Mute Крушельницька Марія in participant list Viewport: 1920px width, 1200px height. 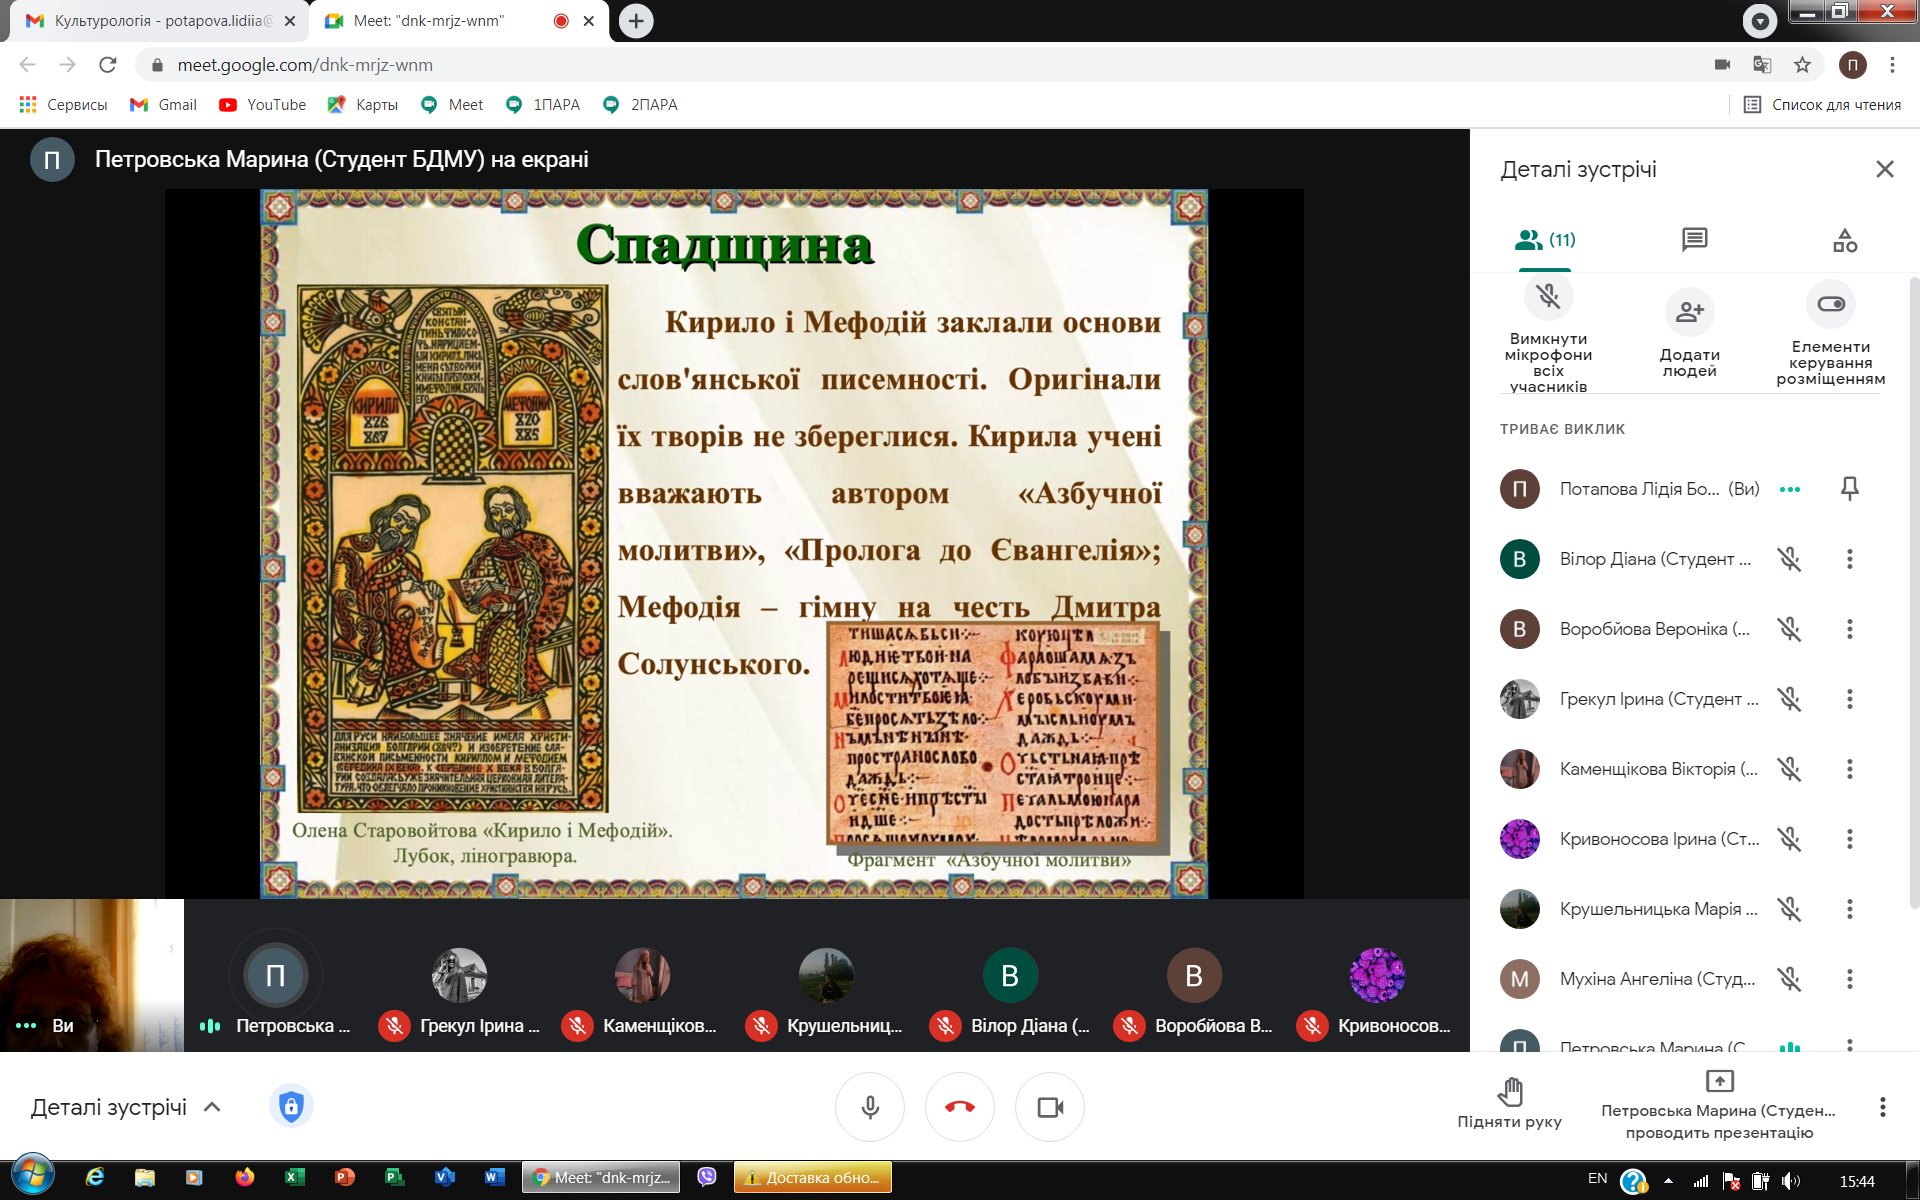[x=1789, y=909]
